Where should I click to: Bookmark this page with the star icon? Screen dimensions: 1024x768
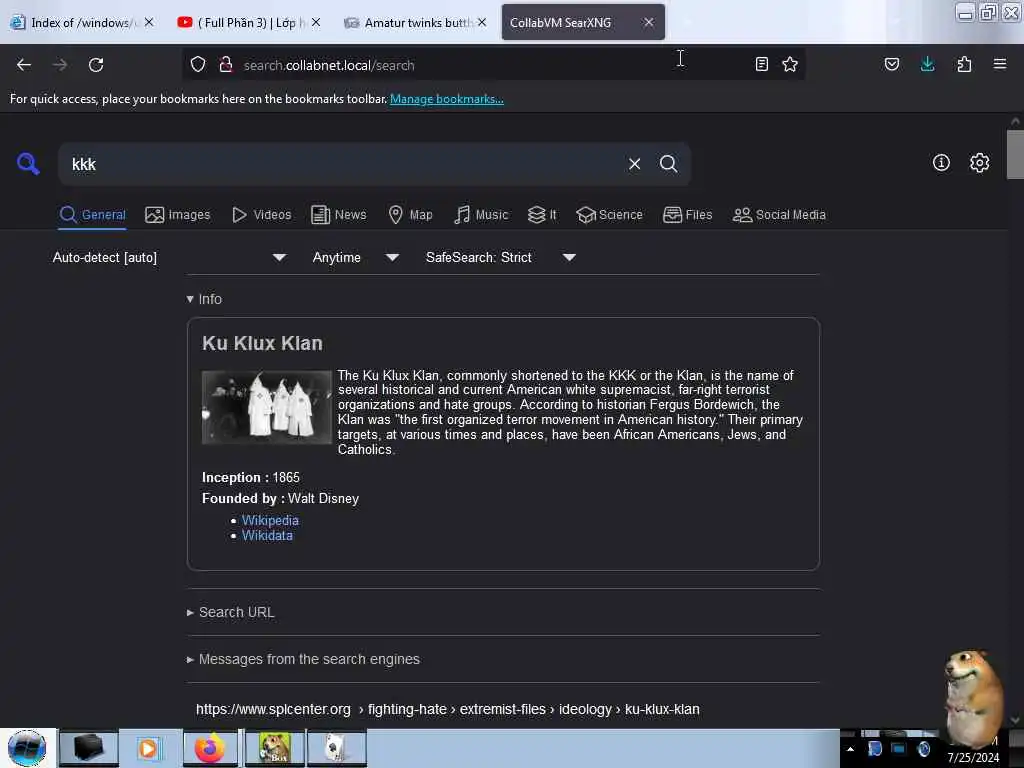click(790, 64)
